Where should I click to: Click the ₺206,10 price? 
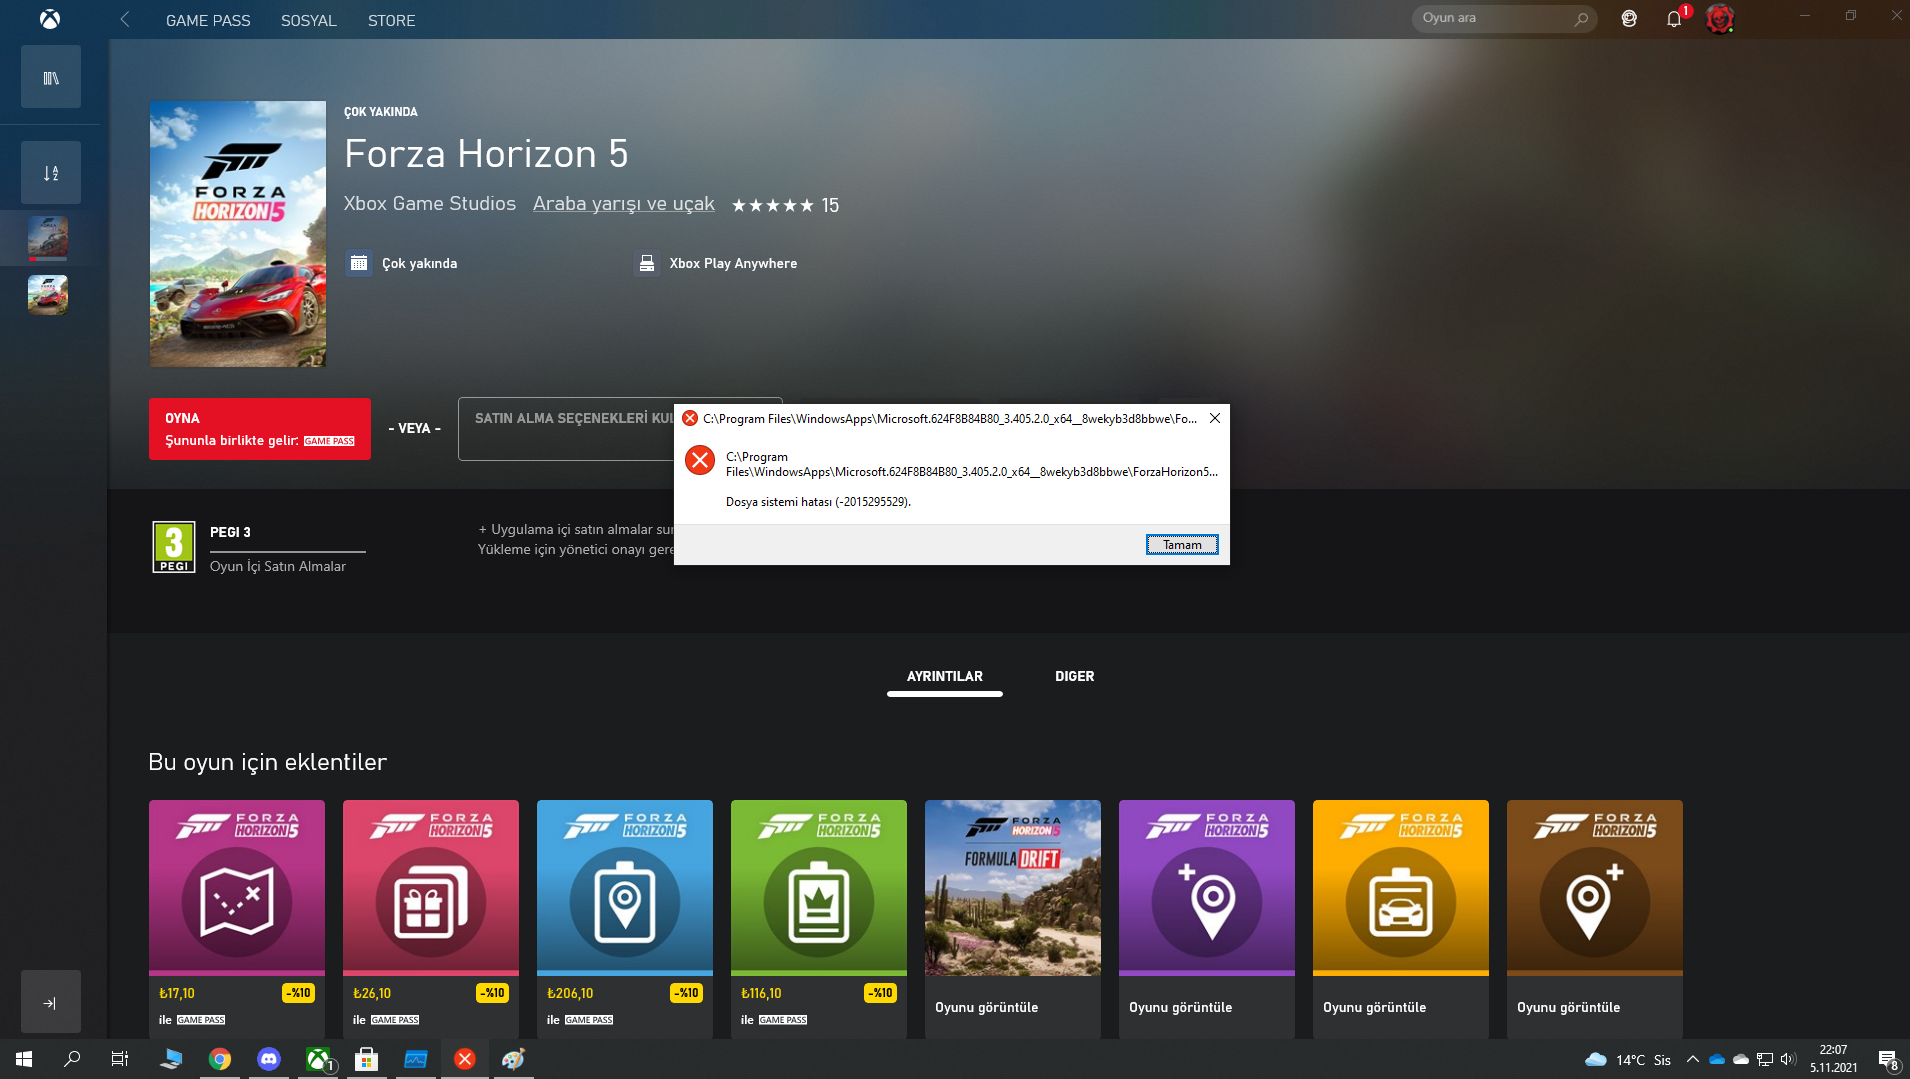click(570, 993)
